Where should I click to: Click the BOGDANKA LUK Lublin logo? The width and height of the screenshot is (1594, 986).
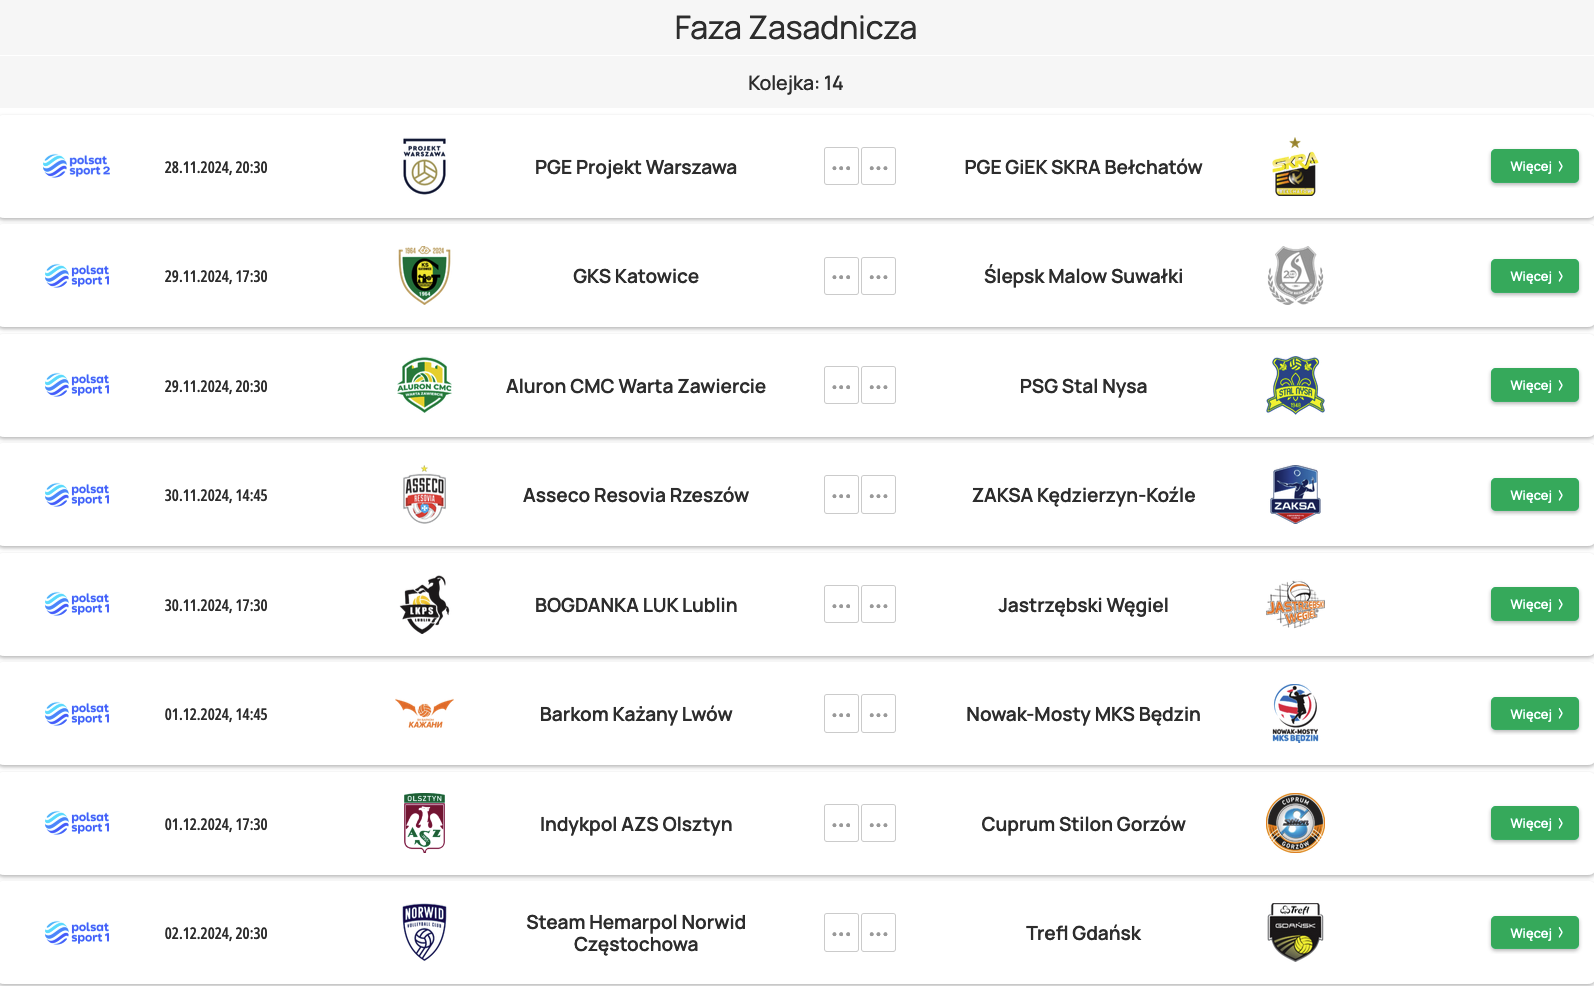click(424, 604)
